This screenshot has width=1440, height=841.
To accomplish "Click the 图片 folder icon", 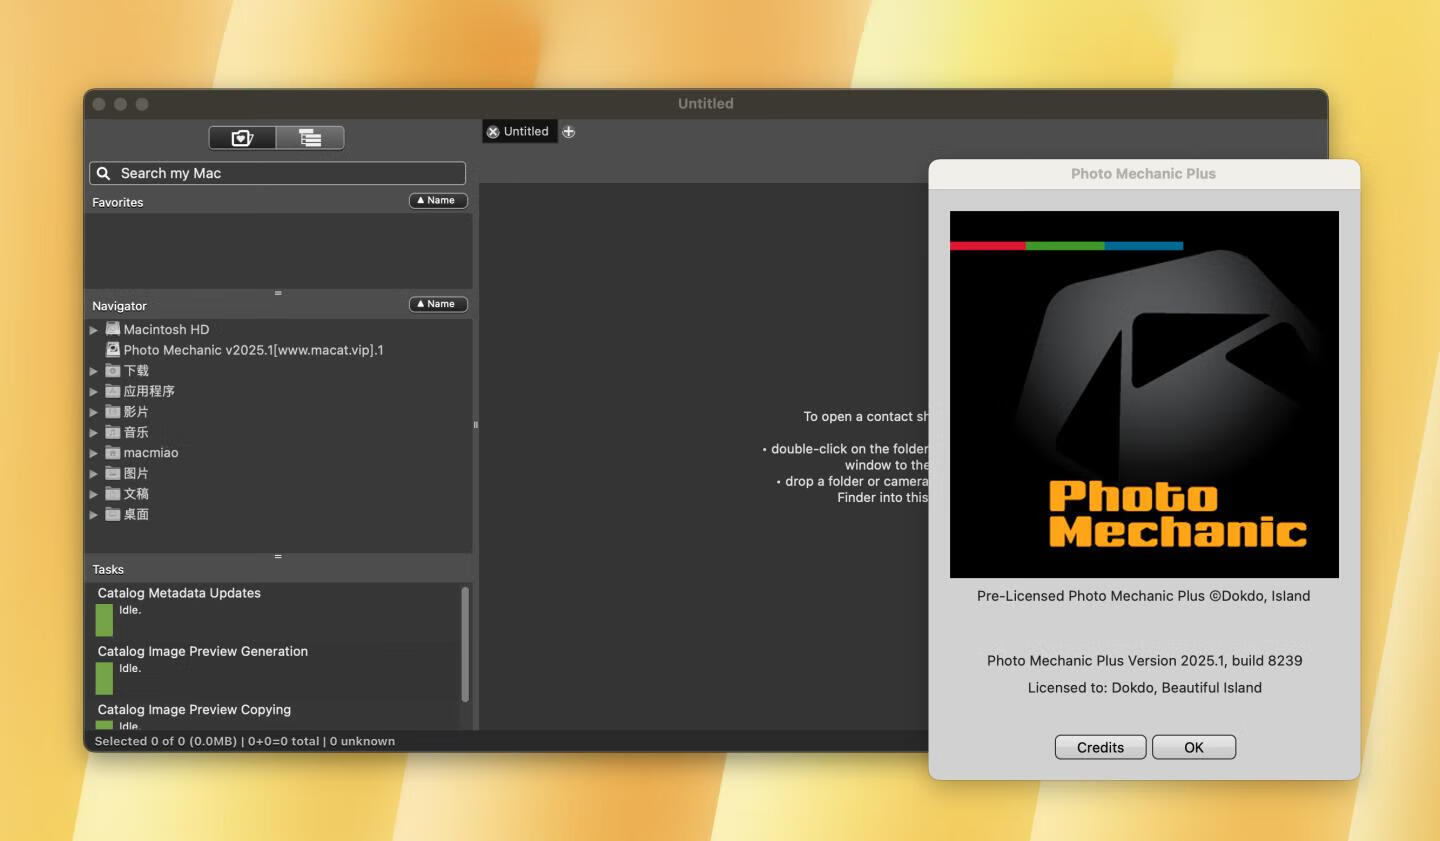I will 113,473.
